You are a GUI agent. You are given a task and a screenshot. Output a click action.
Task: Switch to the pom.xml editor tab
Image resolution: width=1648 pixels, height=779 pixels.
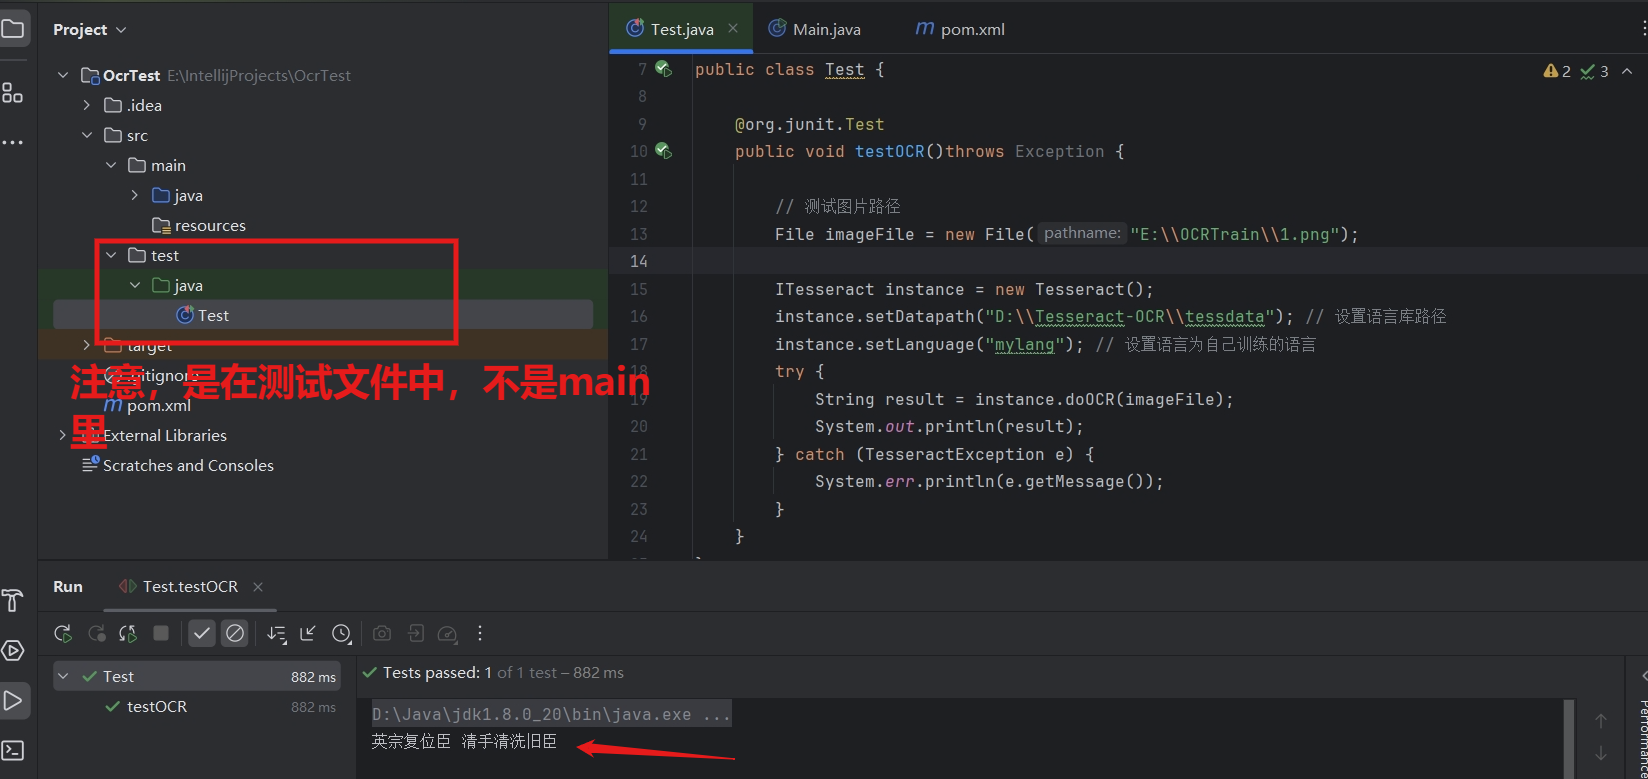[960, 29]
